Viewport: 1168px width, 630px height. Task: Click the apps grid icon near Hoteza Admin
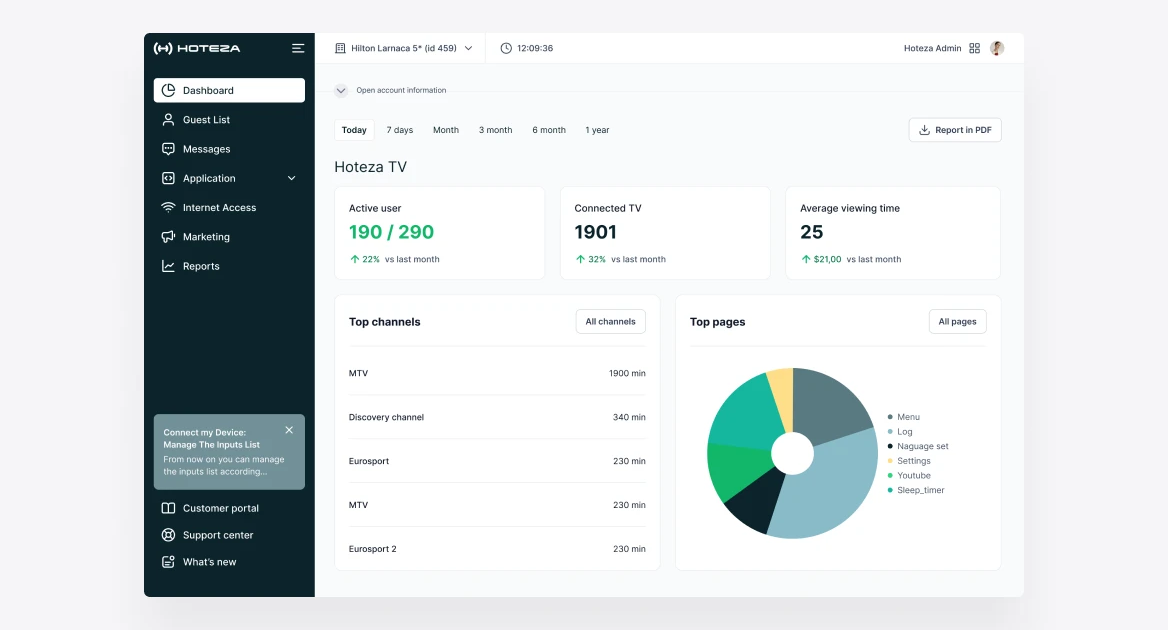pos(974,48)
